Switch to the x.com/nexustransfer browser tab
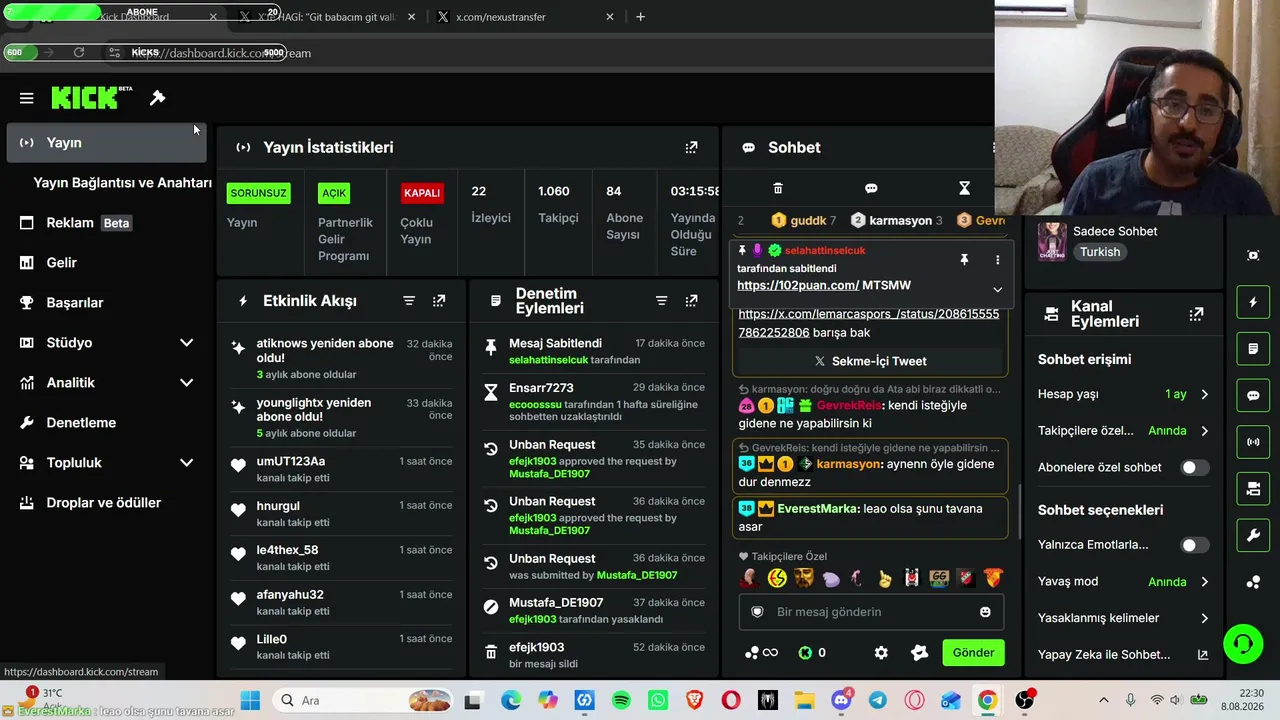 (x=526, y=17)
